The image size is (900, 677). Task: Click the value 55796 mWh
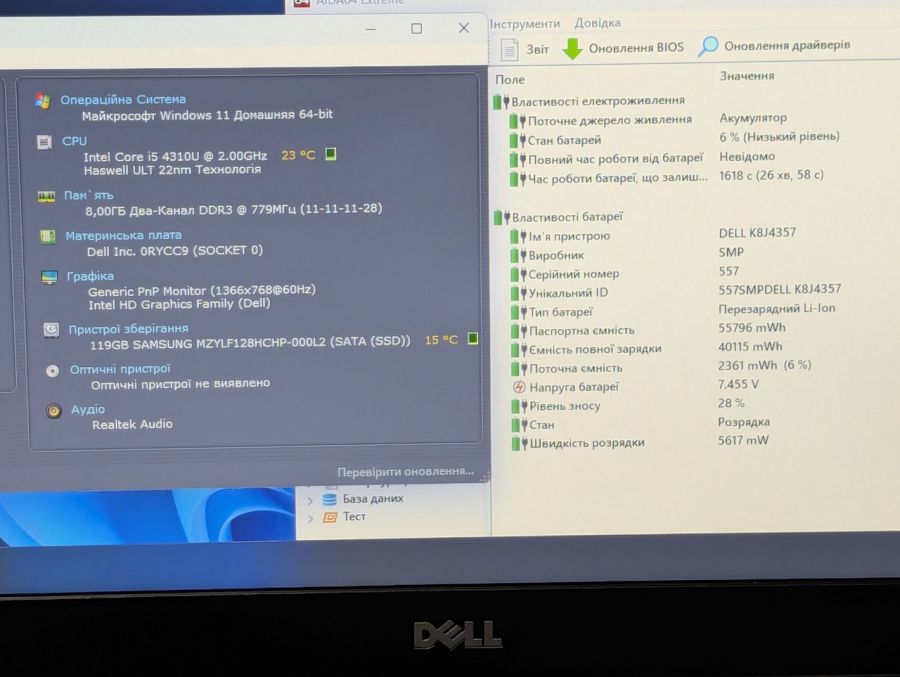pyautogui.click(x=751, y=328)
